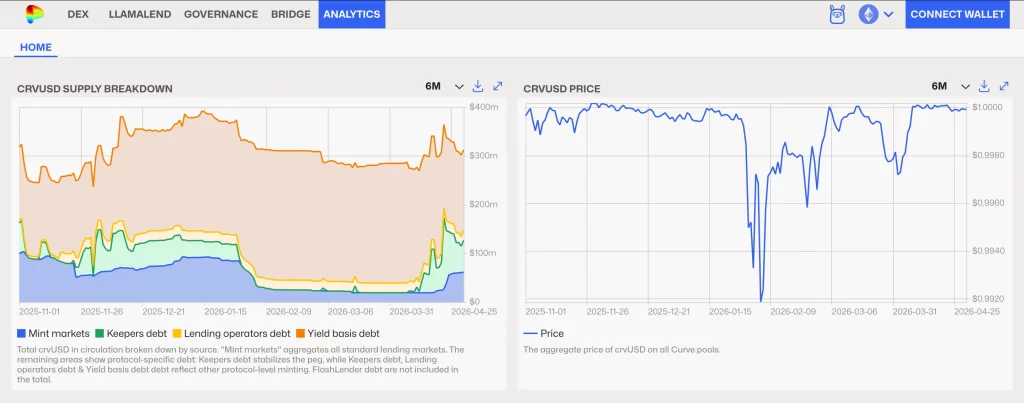Image resolution: width=1024 pixels, height=403 pixels.
Task: Click the Total crvUSD in circulation description
Action: (x=242, y=364)
